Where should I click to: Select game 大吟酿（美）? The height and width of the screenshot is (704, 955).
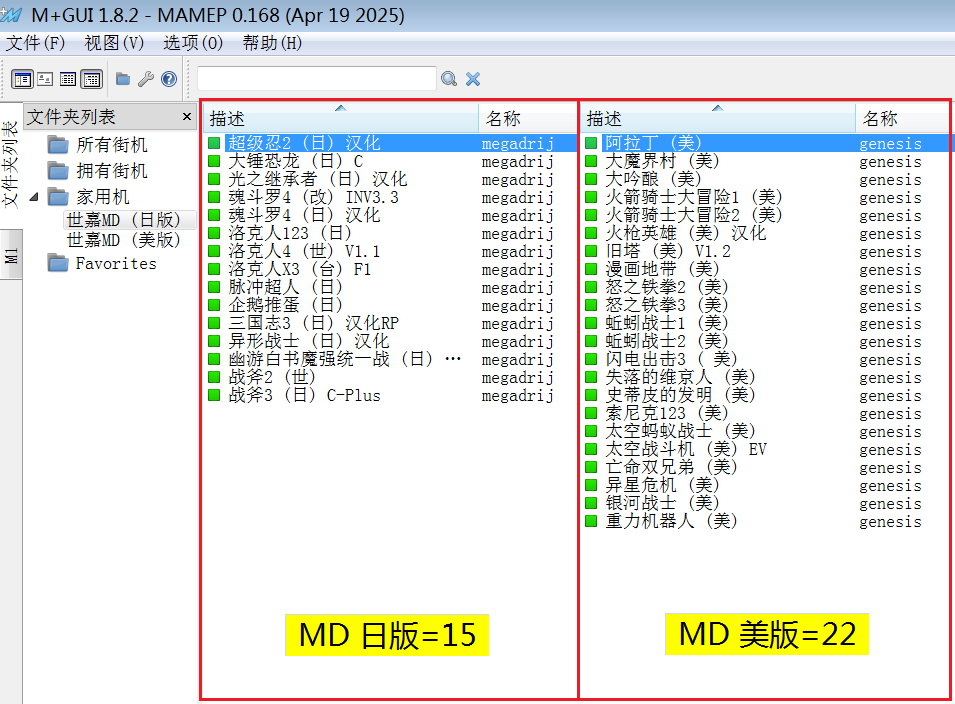click(654, 179)
